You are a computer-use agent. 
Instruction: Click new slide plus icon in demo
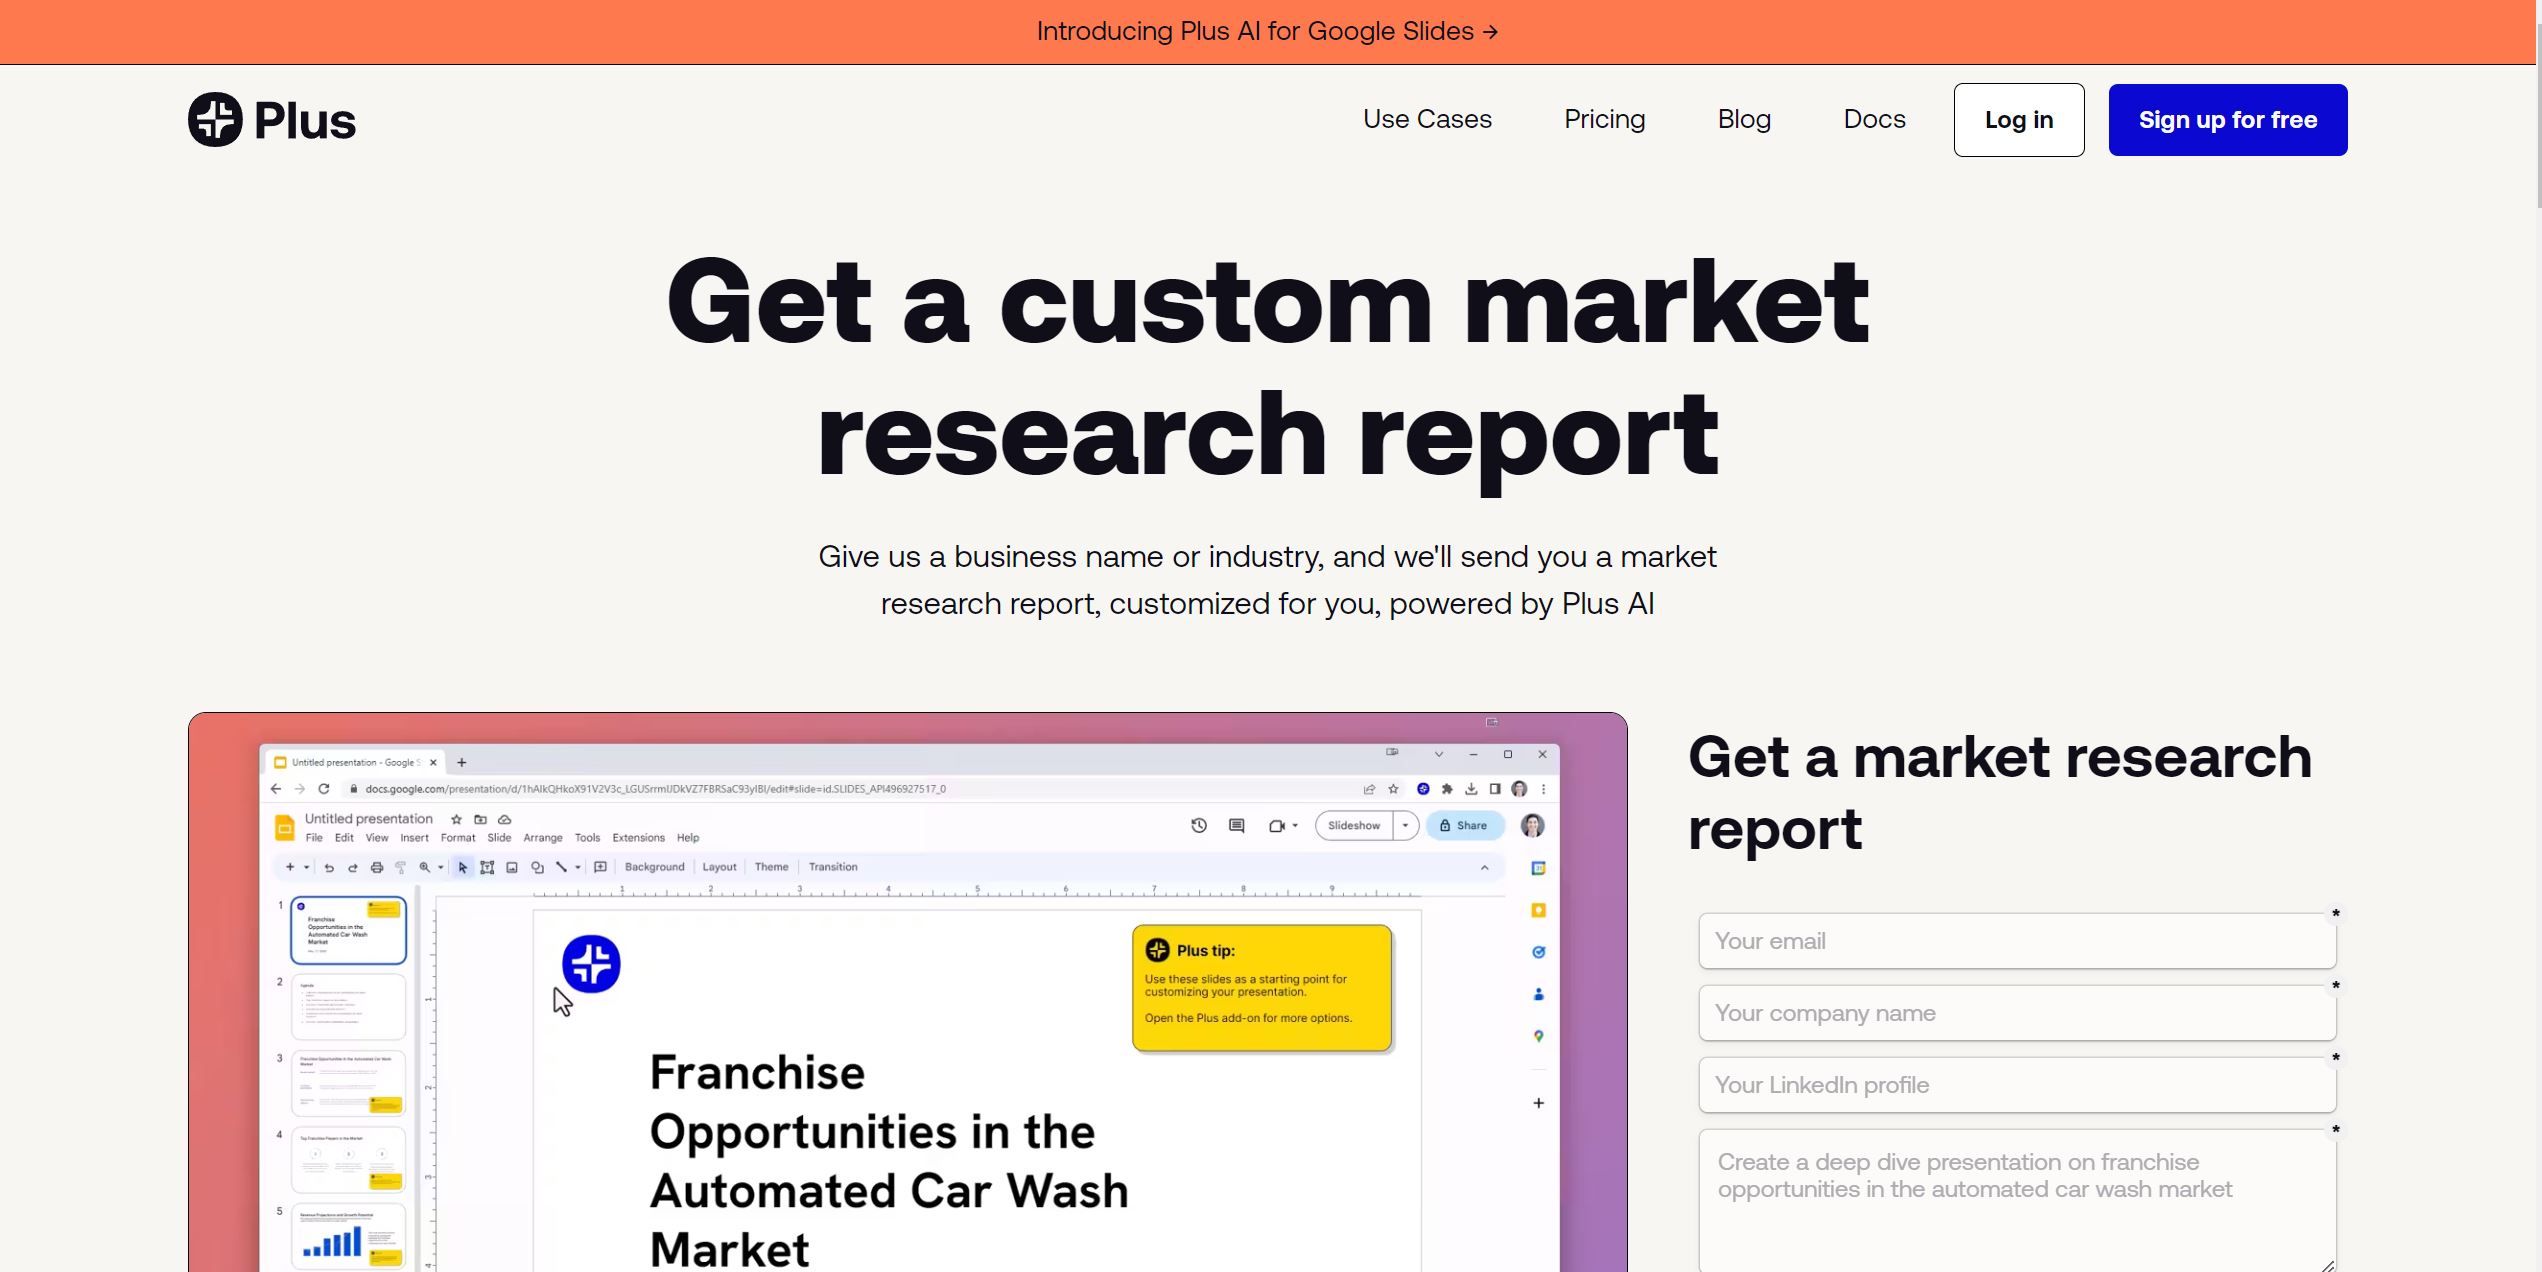click(290, 867)
